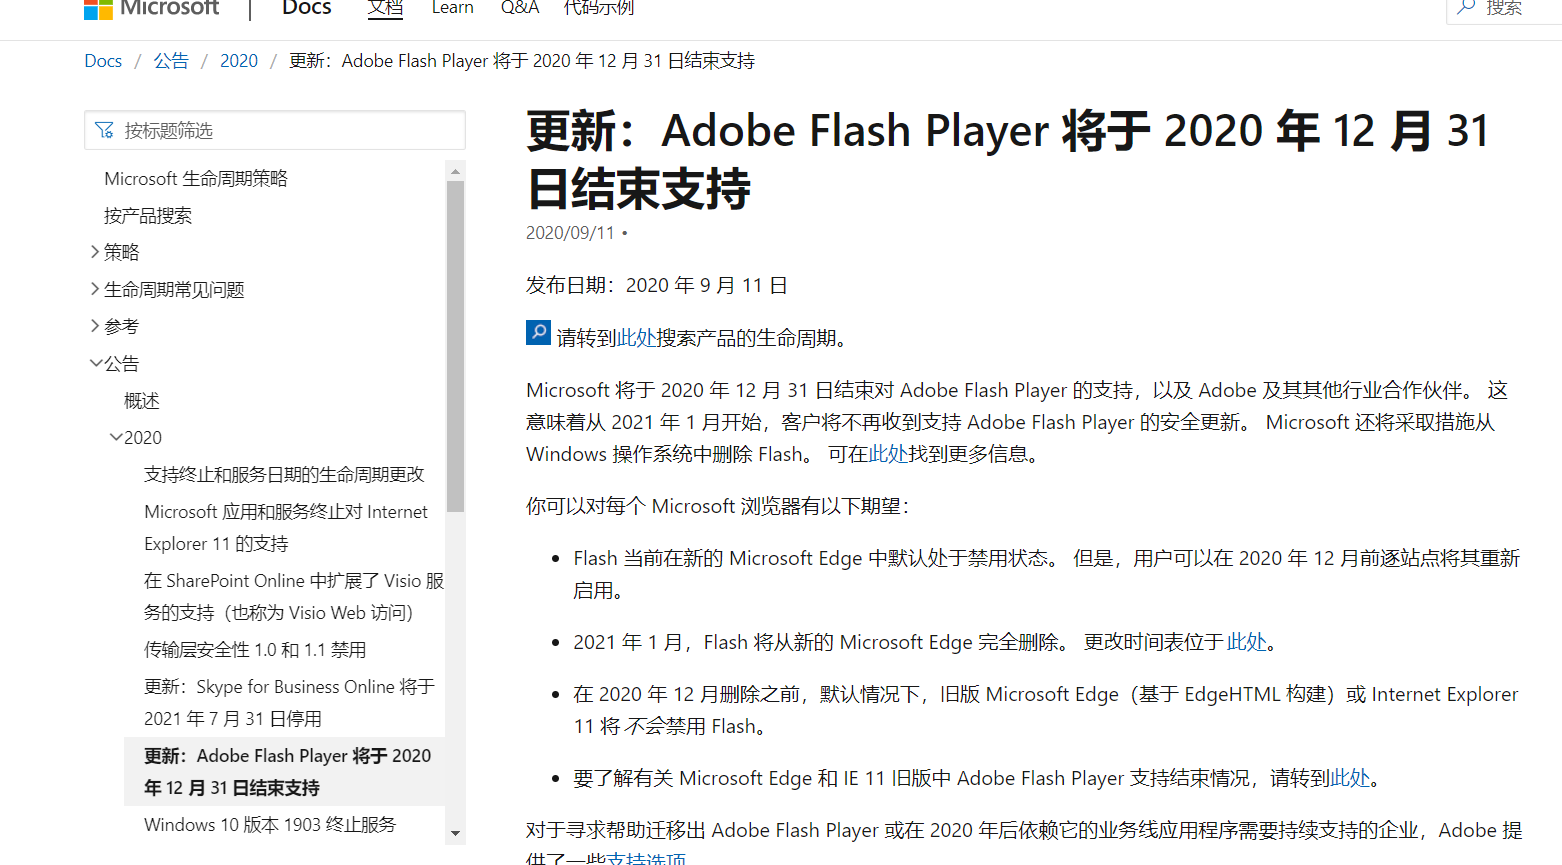
Task: Open the Q&A menu item
Action: pyautogui.click(x=519, y=8)
